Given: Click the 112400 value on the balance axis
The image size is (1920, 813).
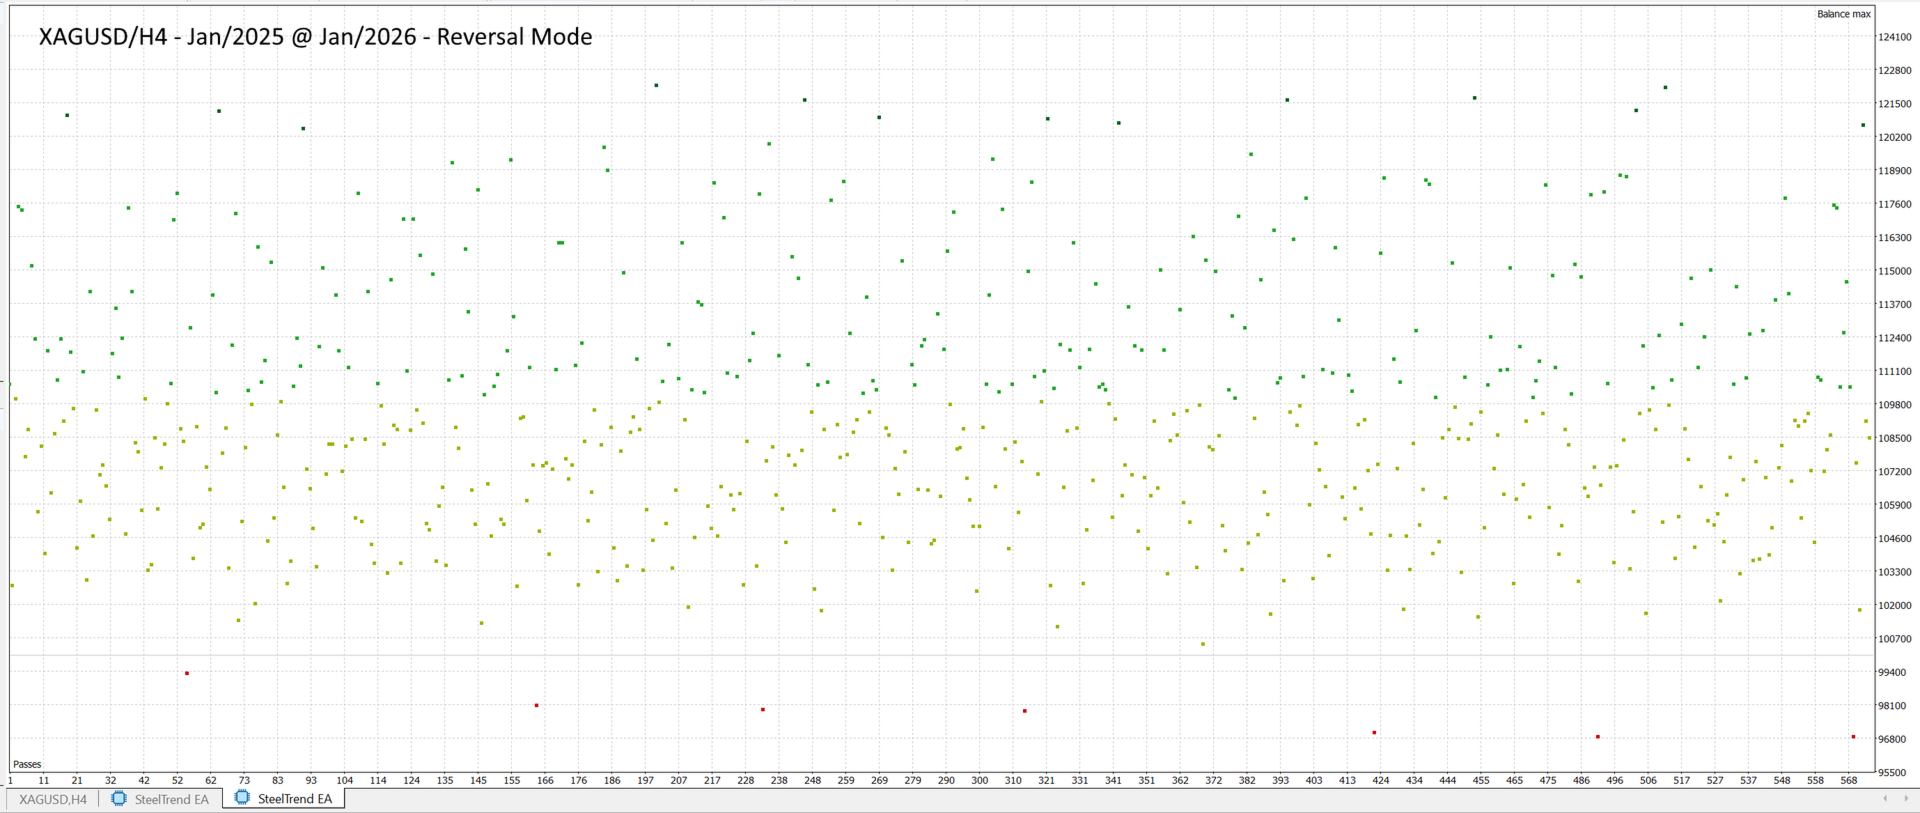Looking at the screenshot, I should point(1894,338).
